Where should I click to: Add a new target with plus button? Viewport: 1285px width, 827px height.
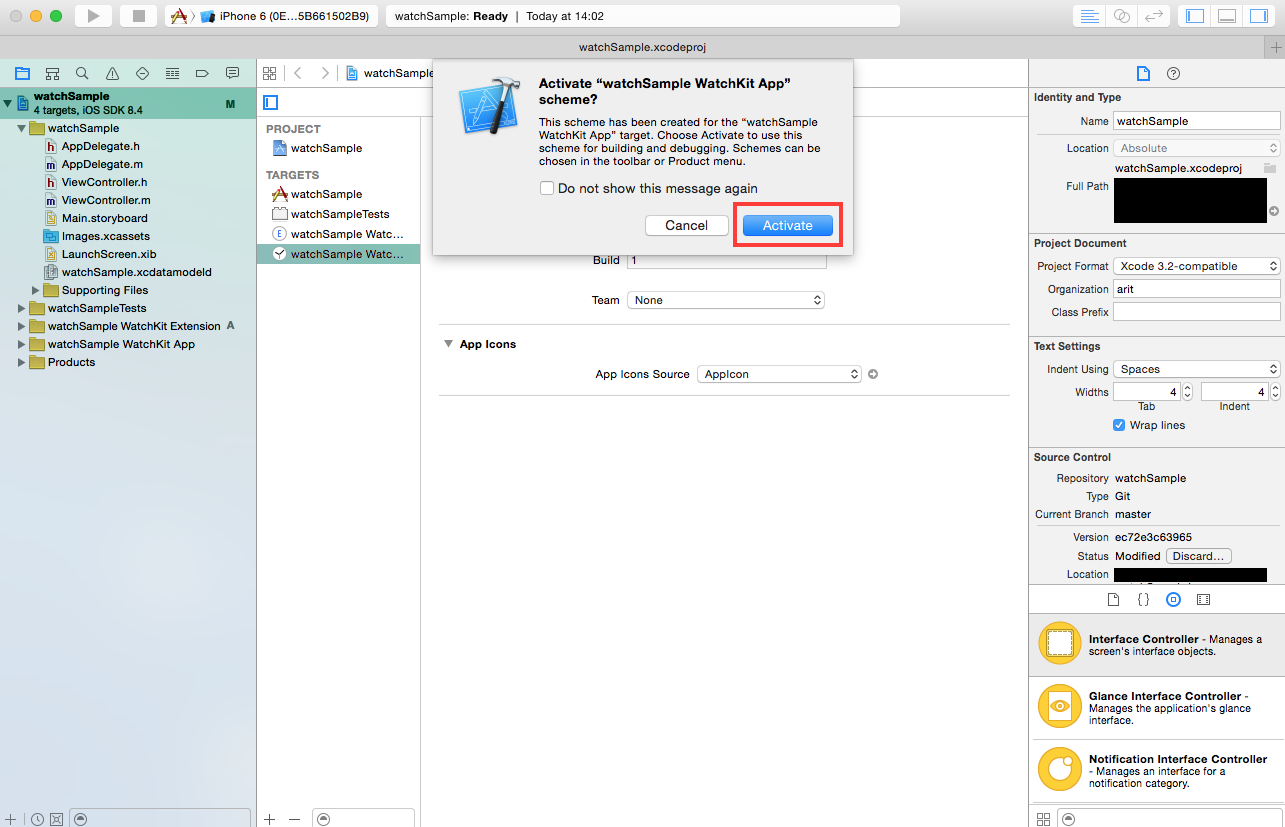[270, 819]
